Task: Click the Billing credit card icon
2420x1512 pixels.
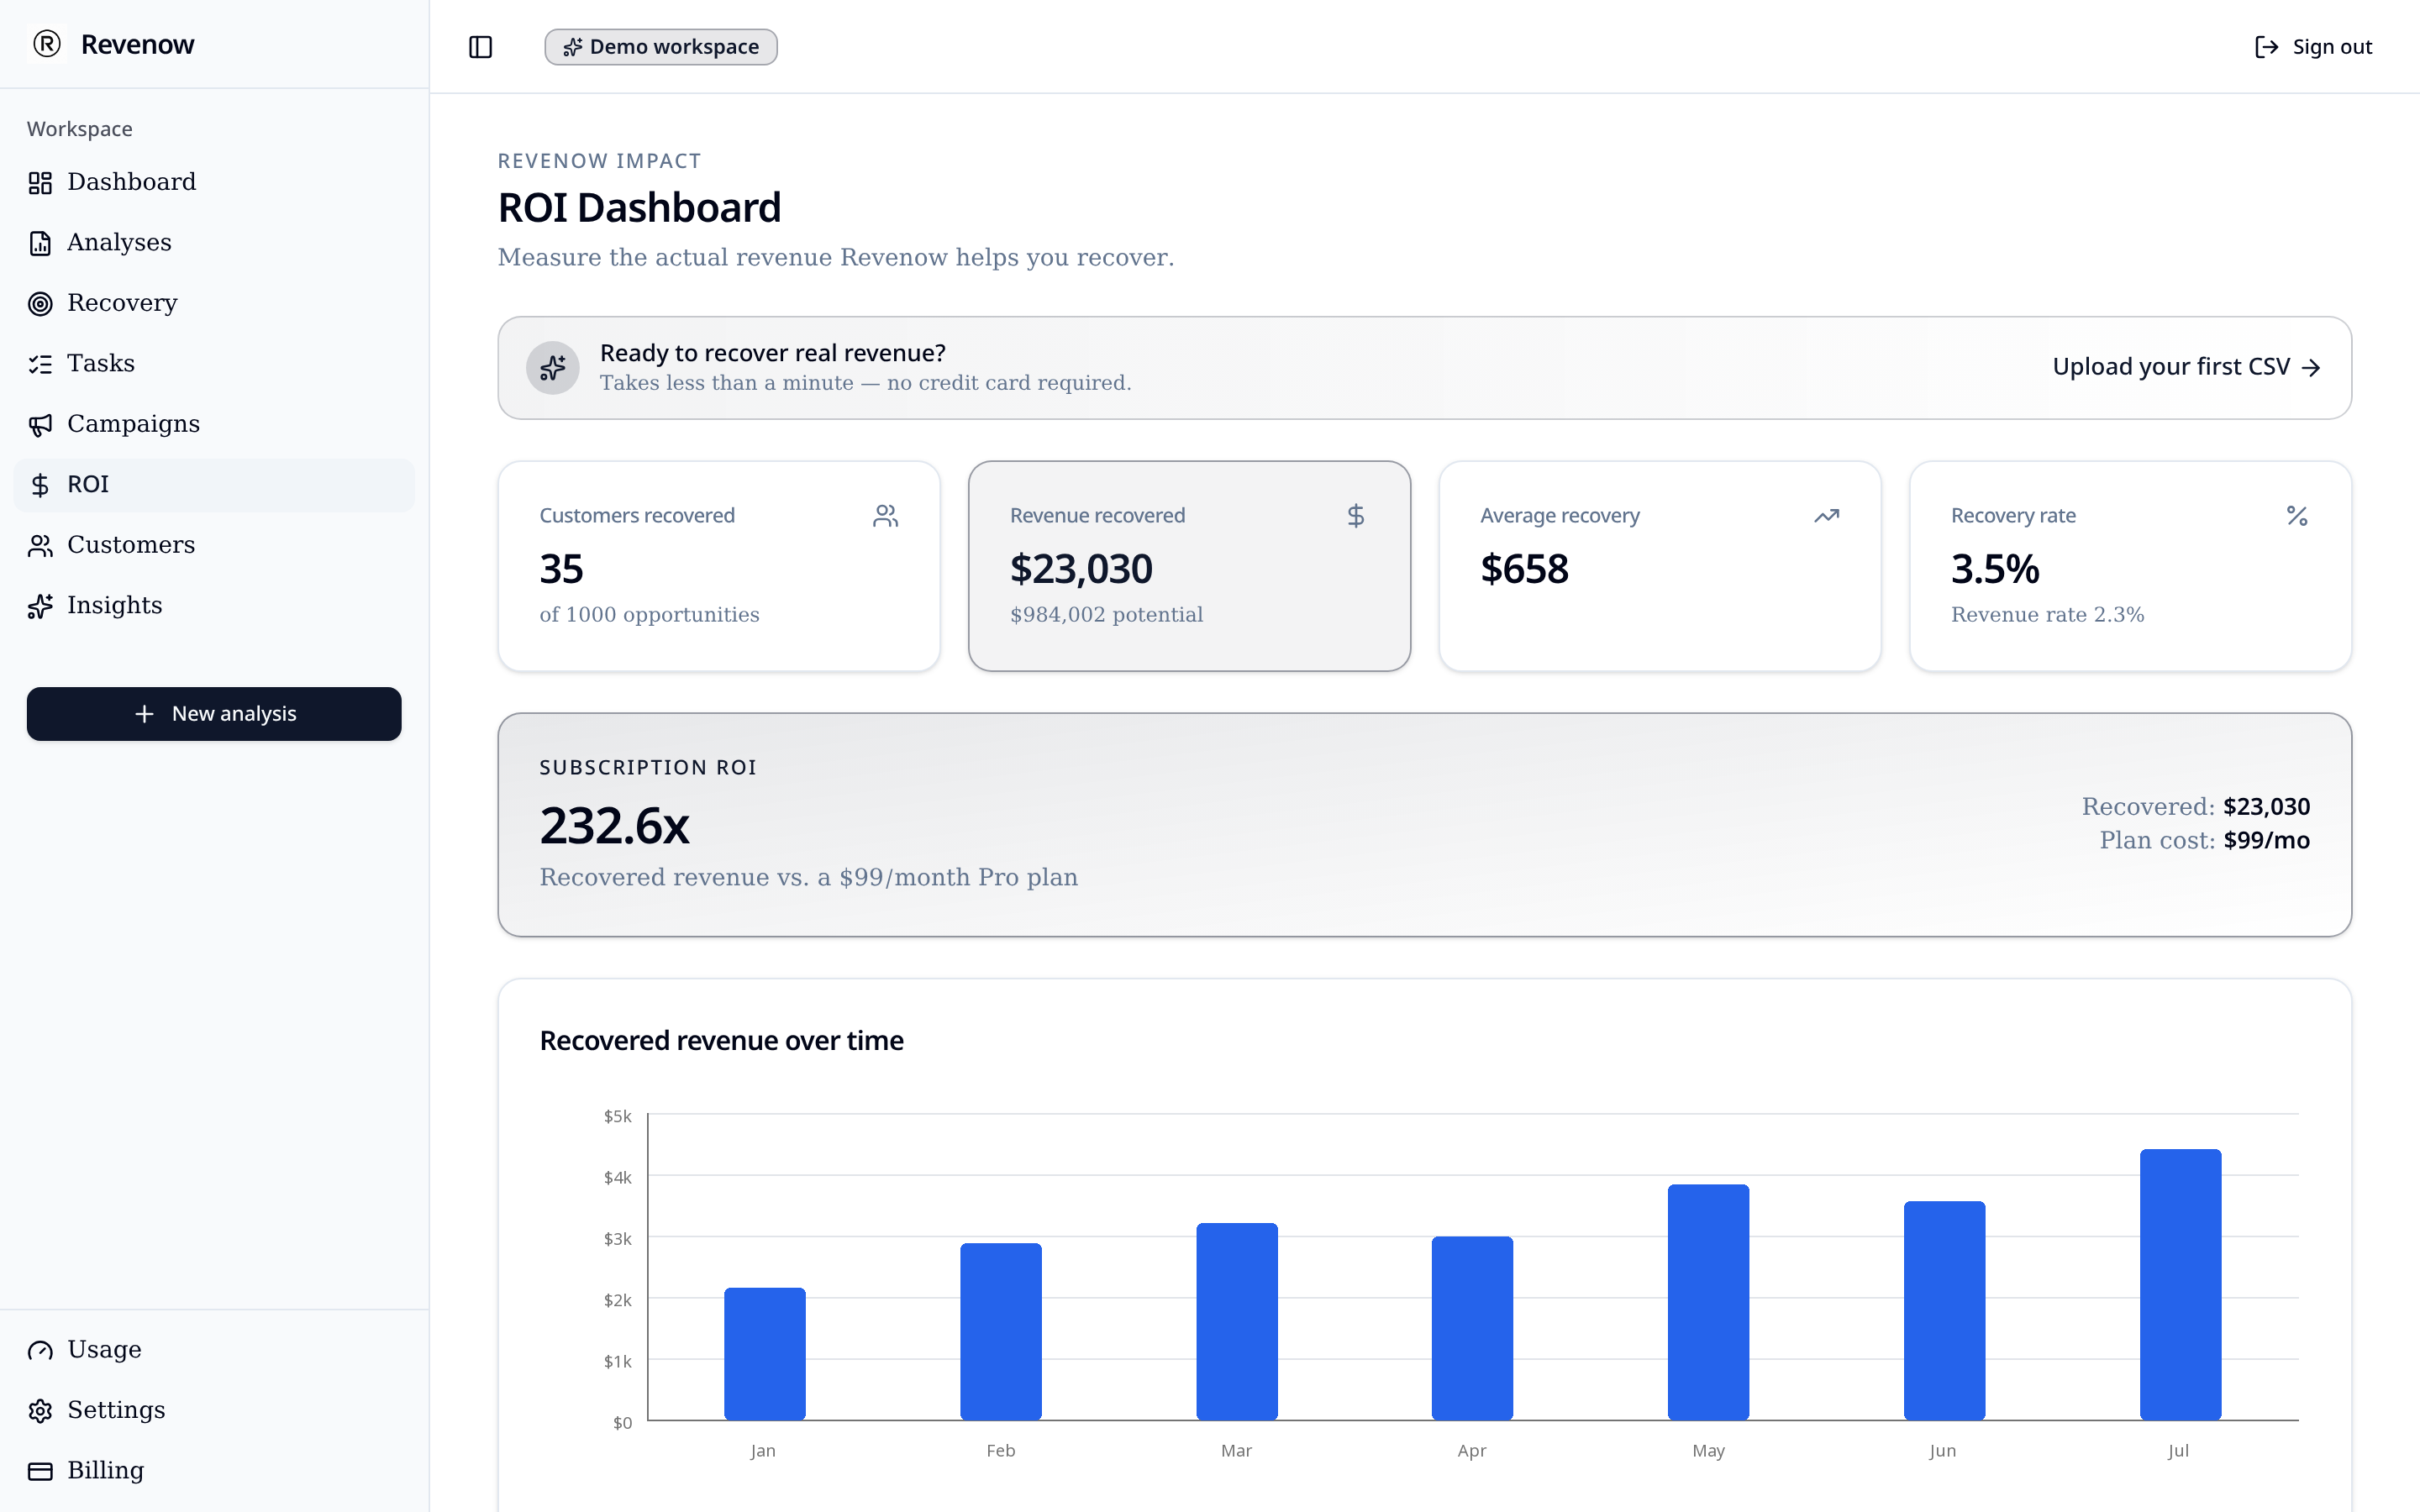Action: (40, 1471)
